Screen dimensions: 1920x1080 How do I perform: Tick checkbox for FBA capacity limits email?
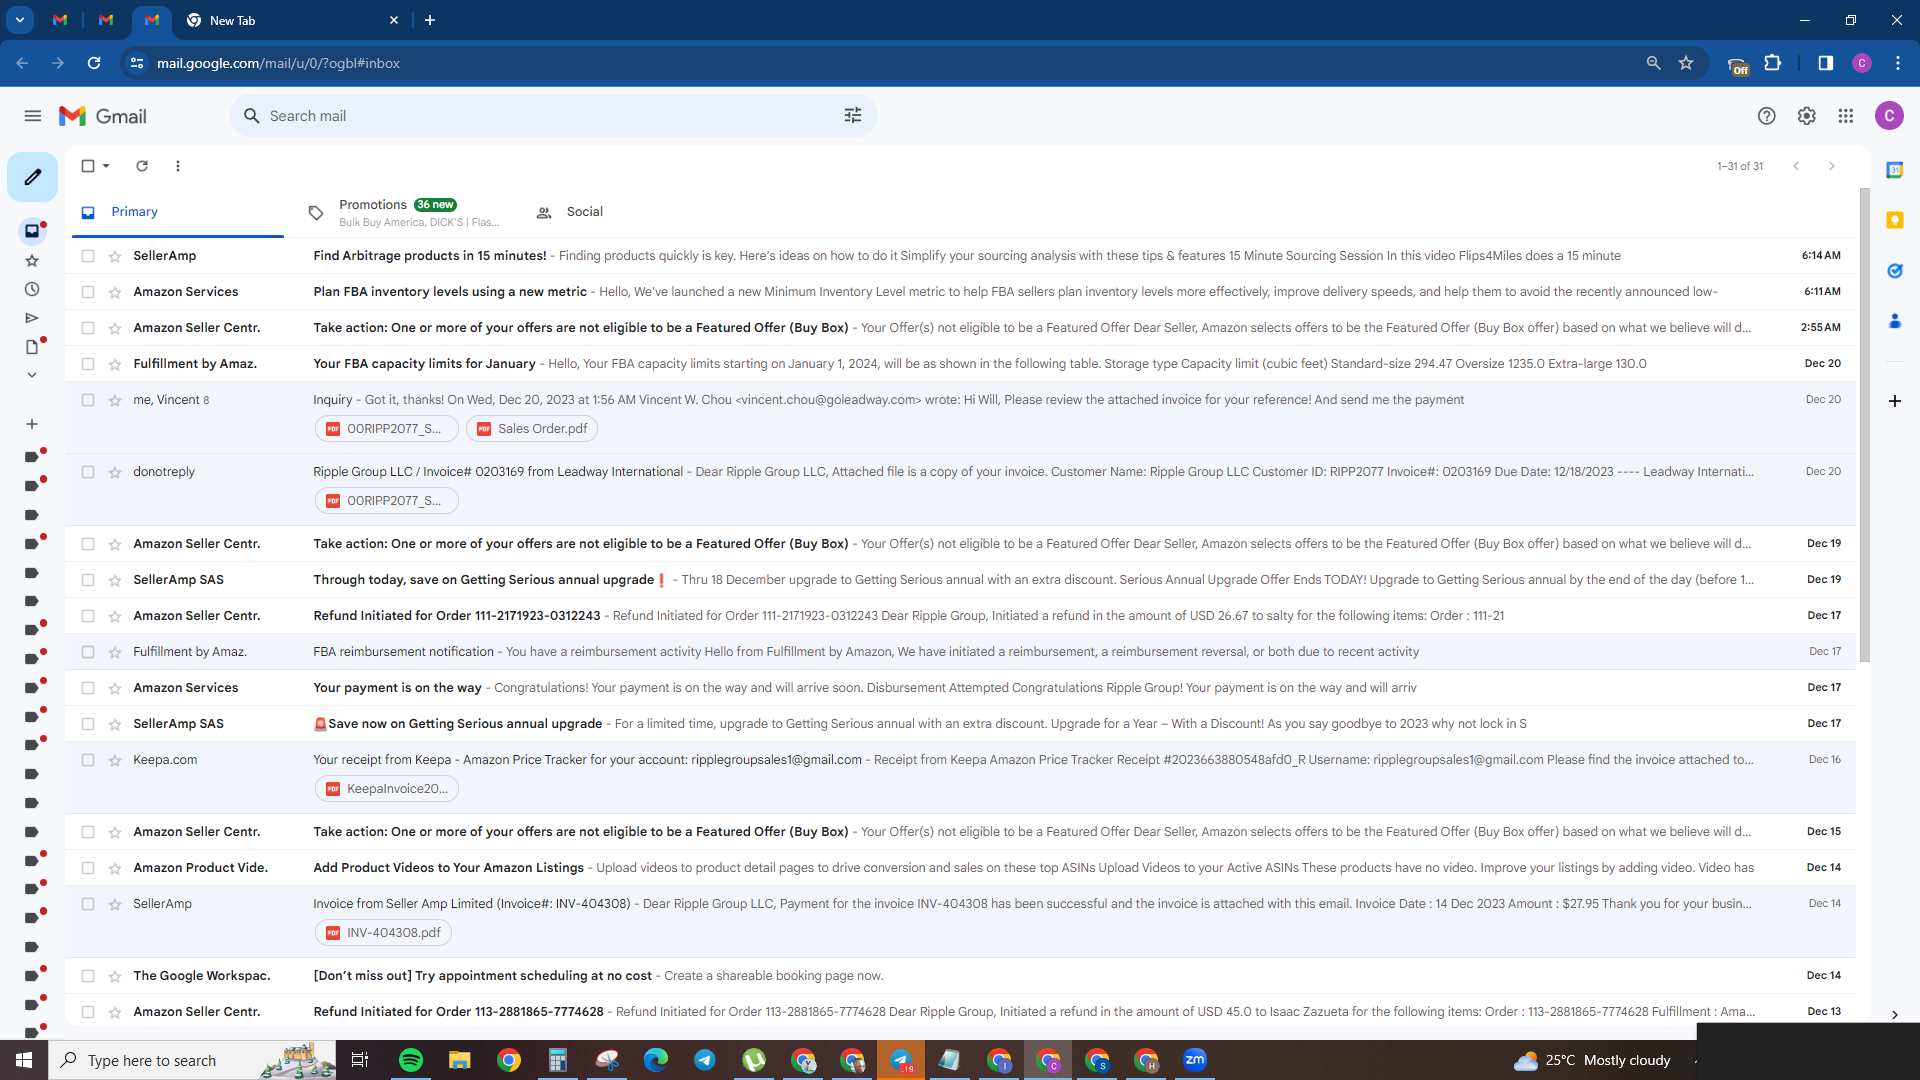click(88, 364)
